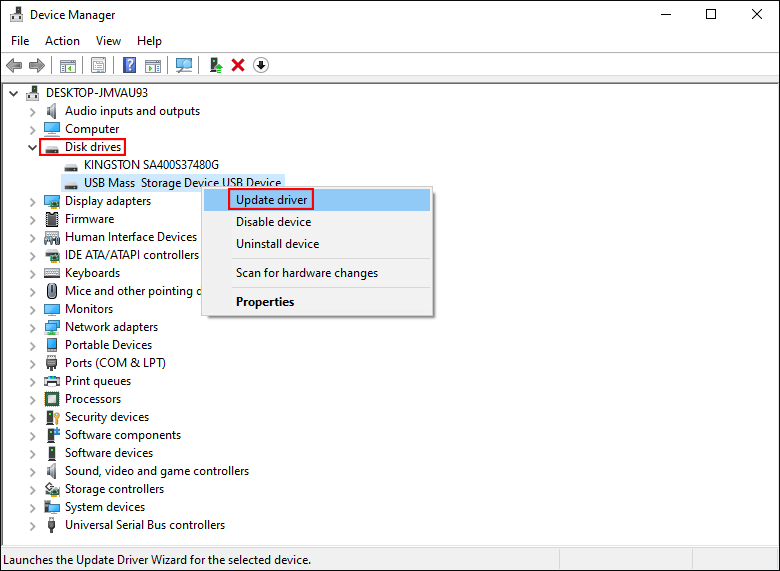Click the Forward arrow toolbar icon
The height and width of the screenshot is (571, 780).
point(37,65)
